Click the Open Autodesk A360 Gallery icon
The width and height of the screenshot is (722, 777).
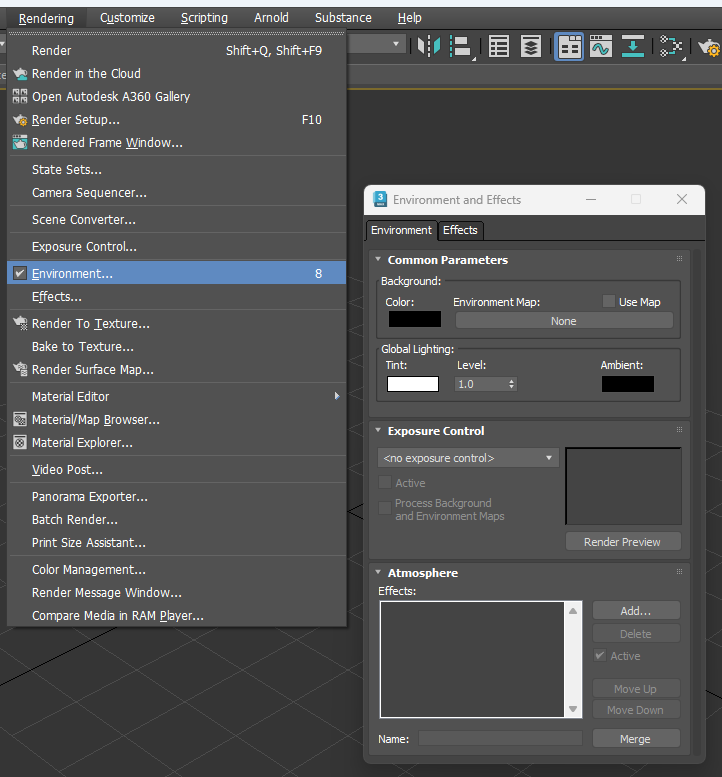[x=20, y=97]
